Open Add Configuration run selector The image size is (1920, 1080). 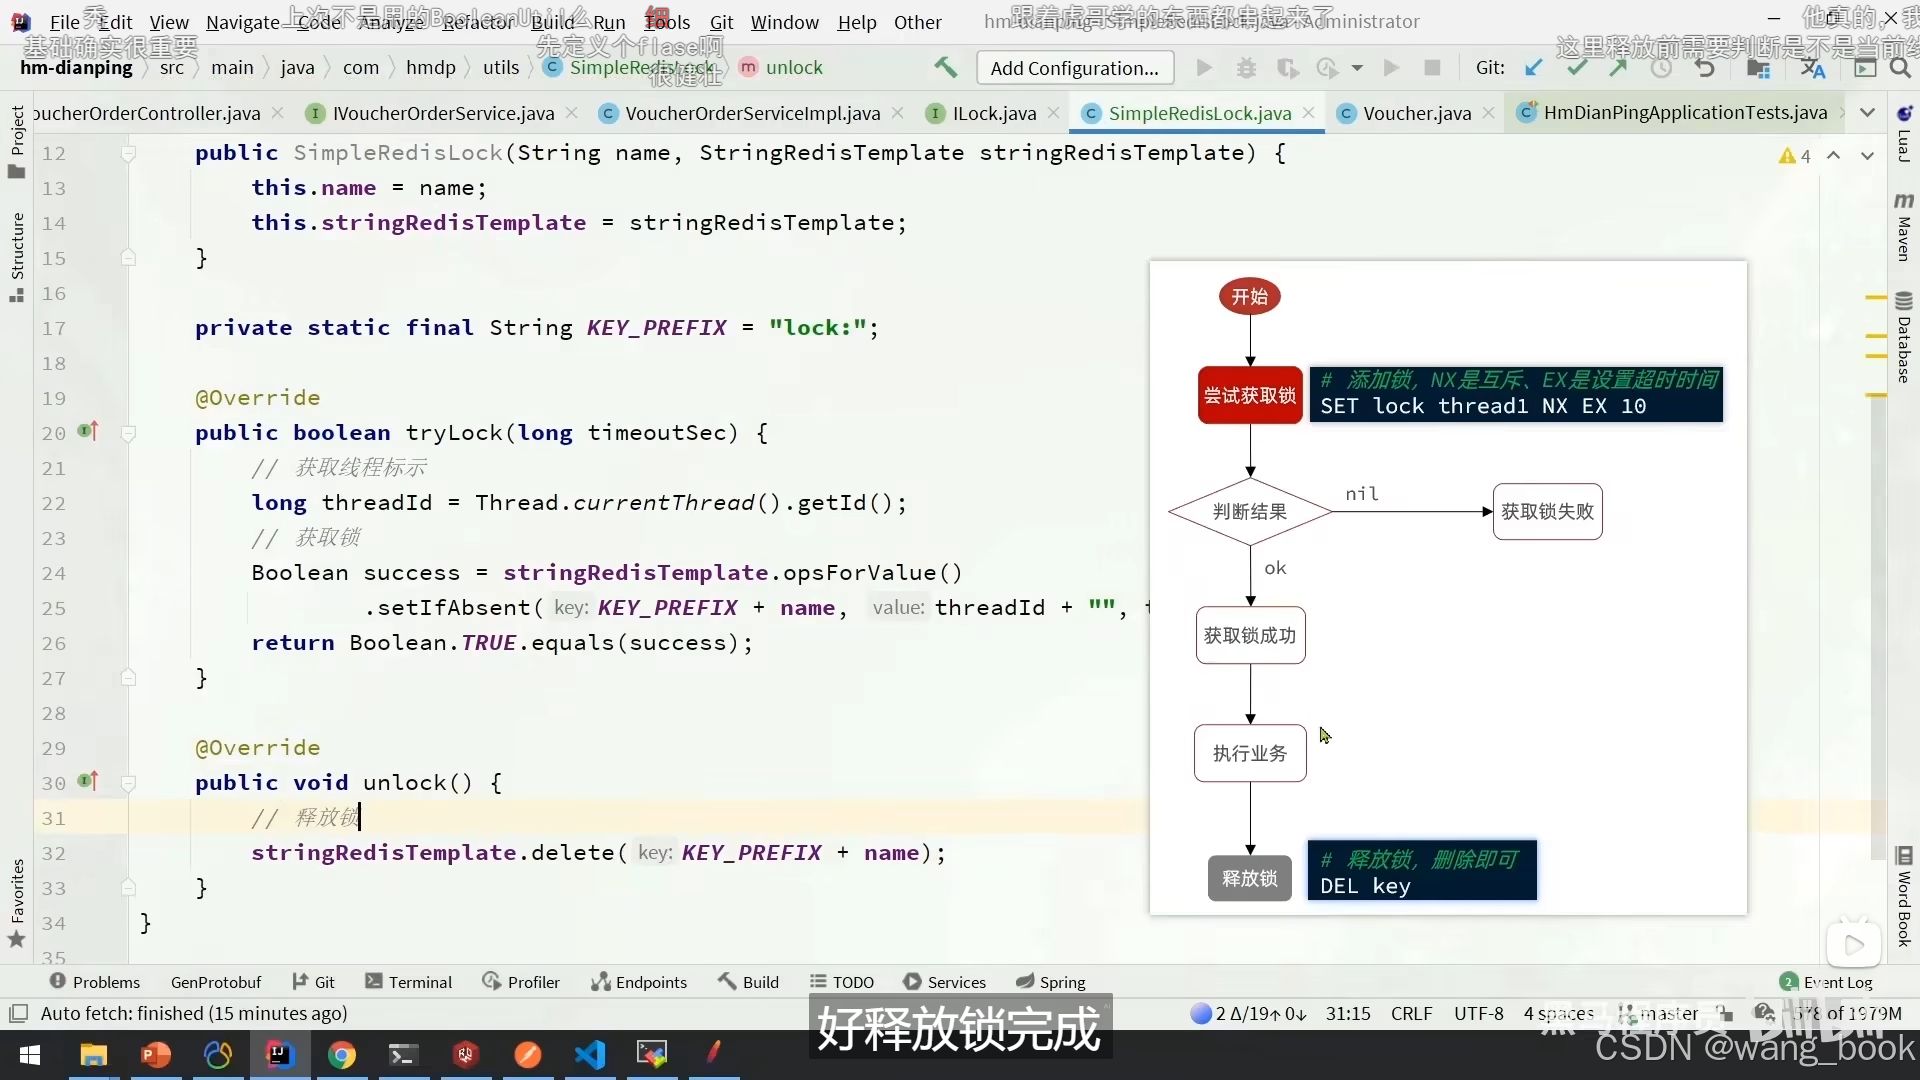[1074, 68]
